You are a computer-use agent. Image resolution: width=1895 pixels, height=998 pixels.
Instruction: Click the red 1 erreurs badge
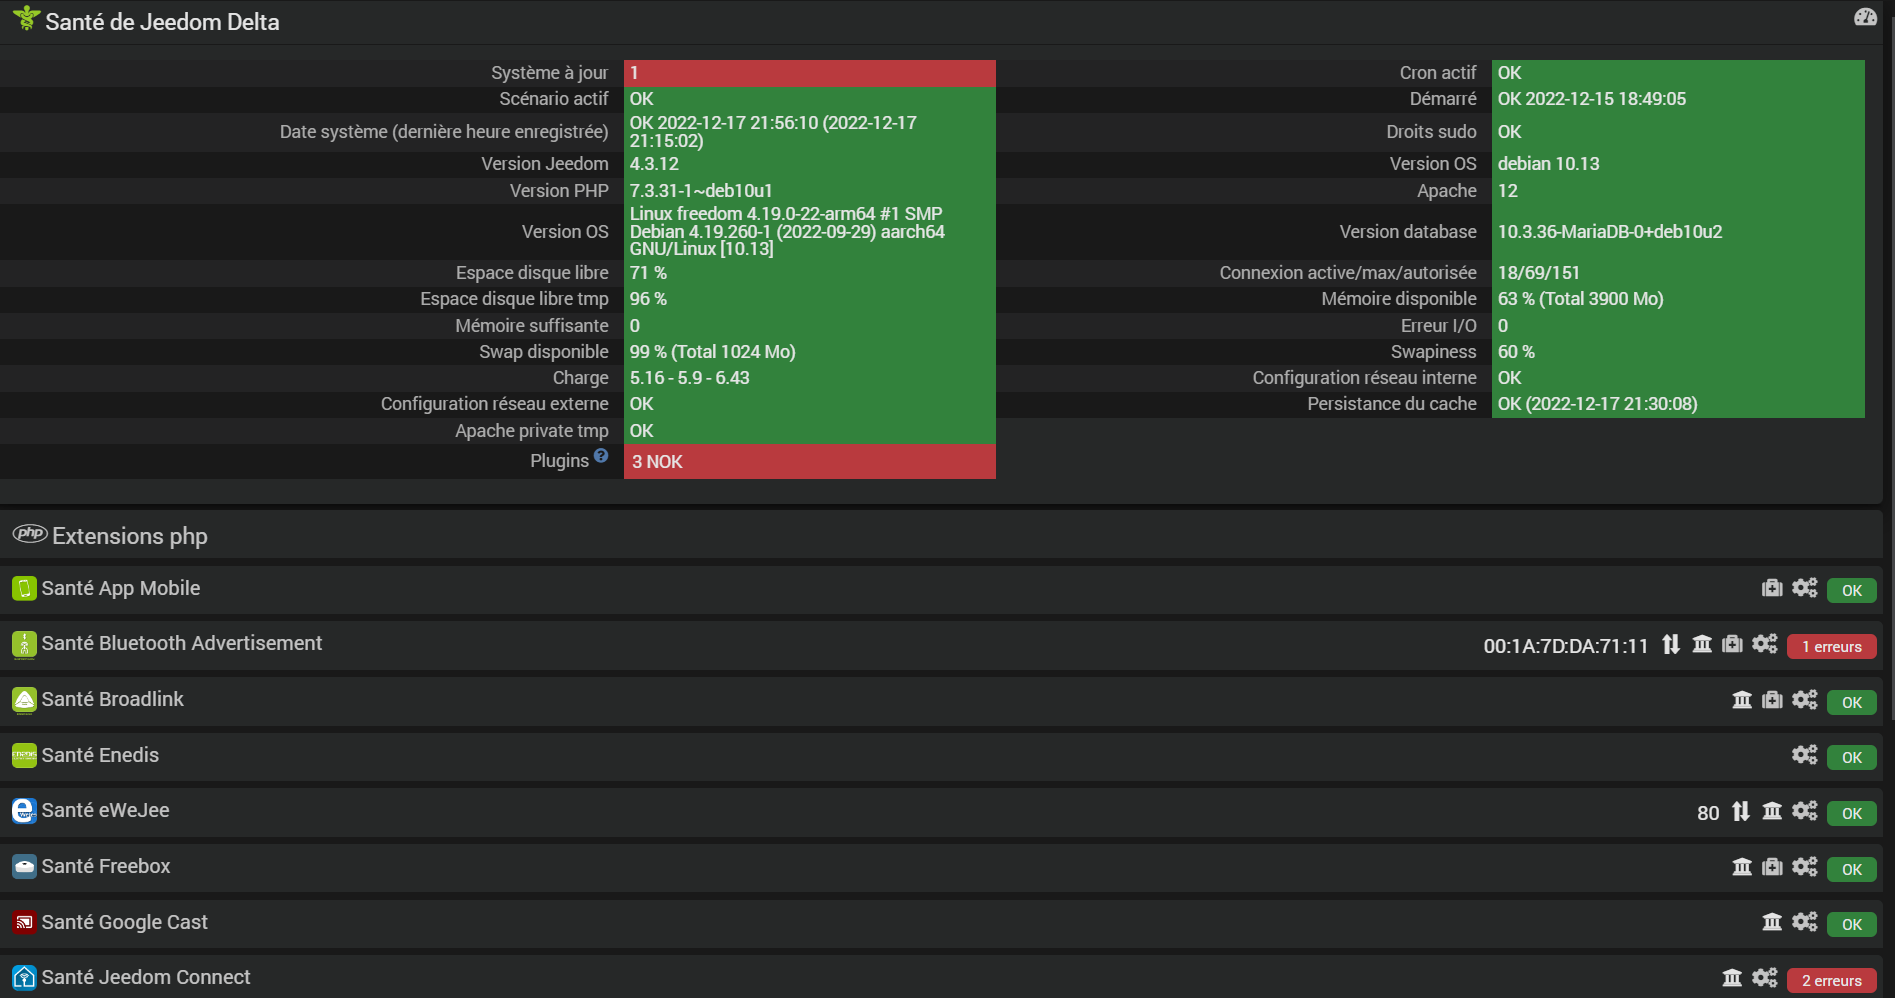click(1831, 647)
